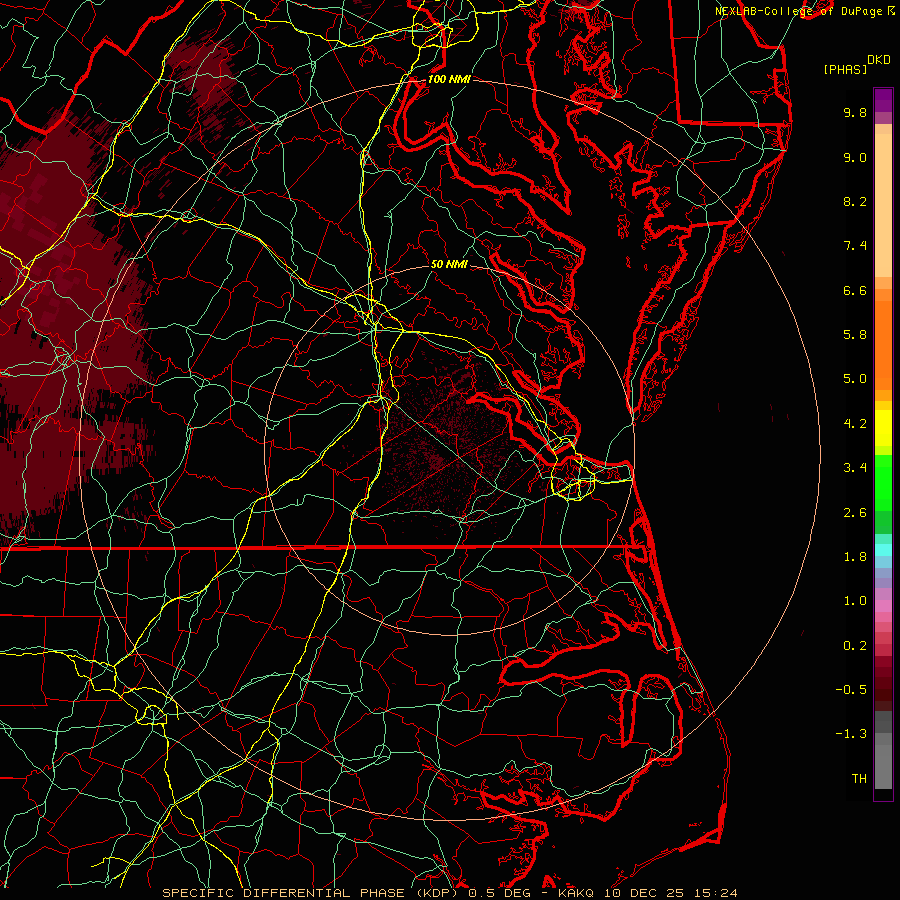Click the 5.8 legend value
This screenshot has width=900, height=900.
[x=855, y=335]
